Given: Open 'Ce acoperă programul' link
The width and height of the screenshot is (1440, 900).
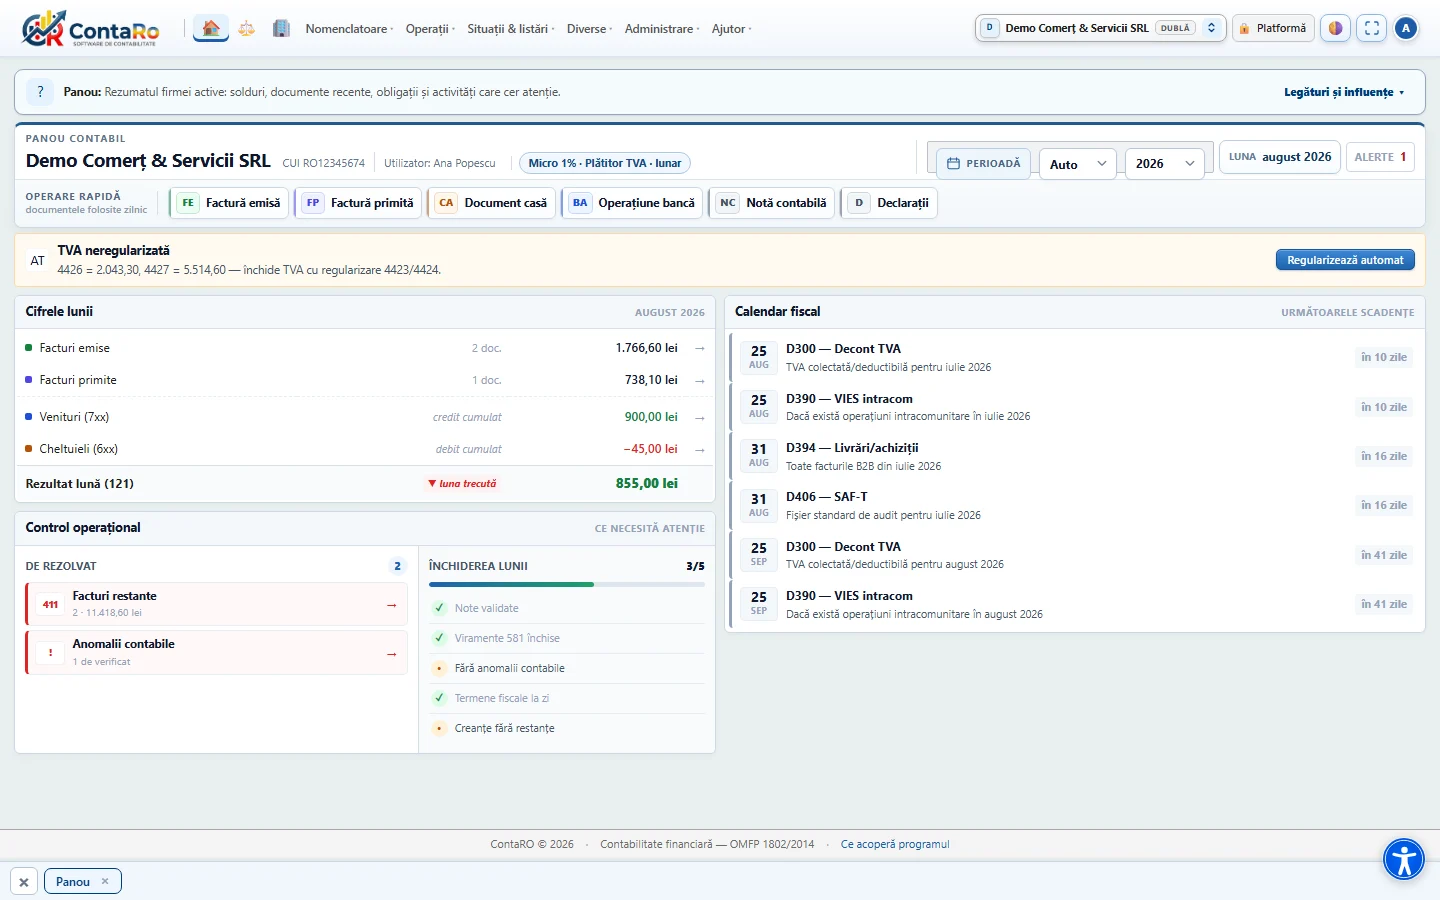Looking at the screenshot, I should [895, 845].
